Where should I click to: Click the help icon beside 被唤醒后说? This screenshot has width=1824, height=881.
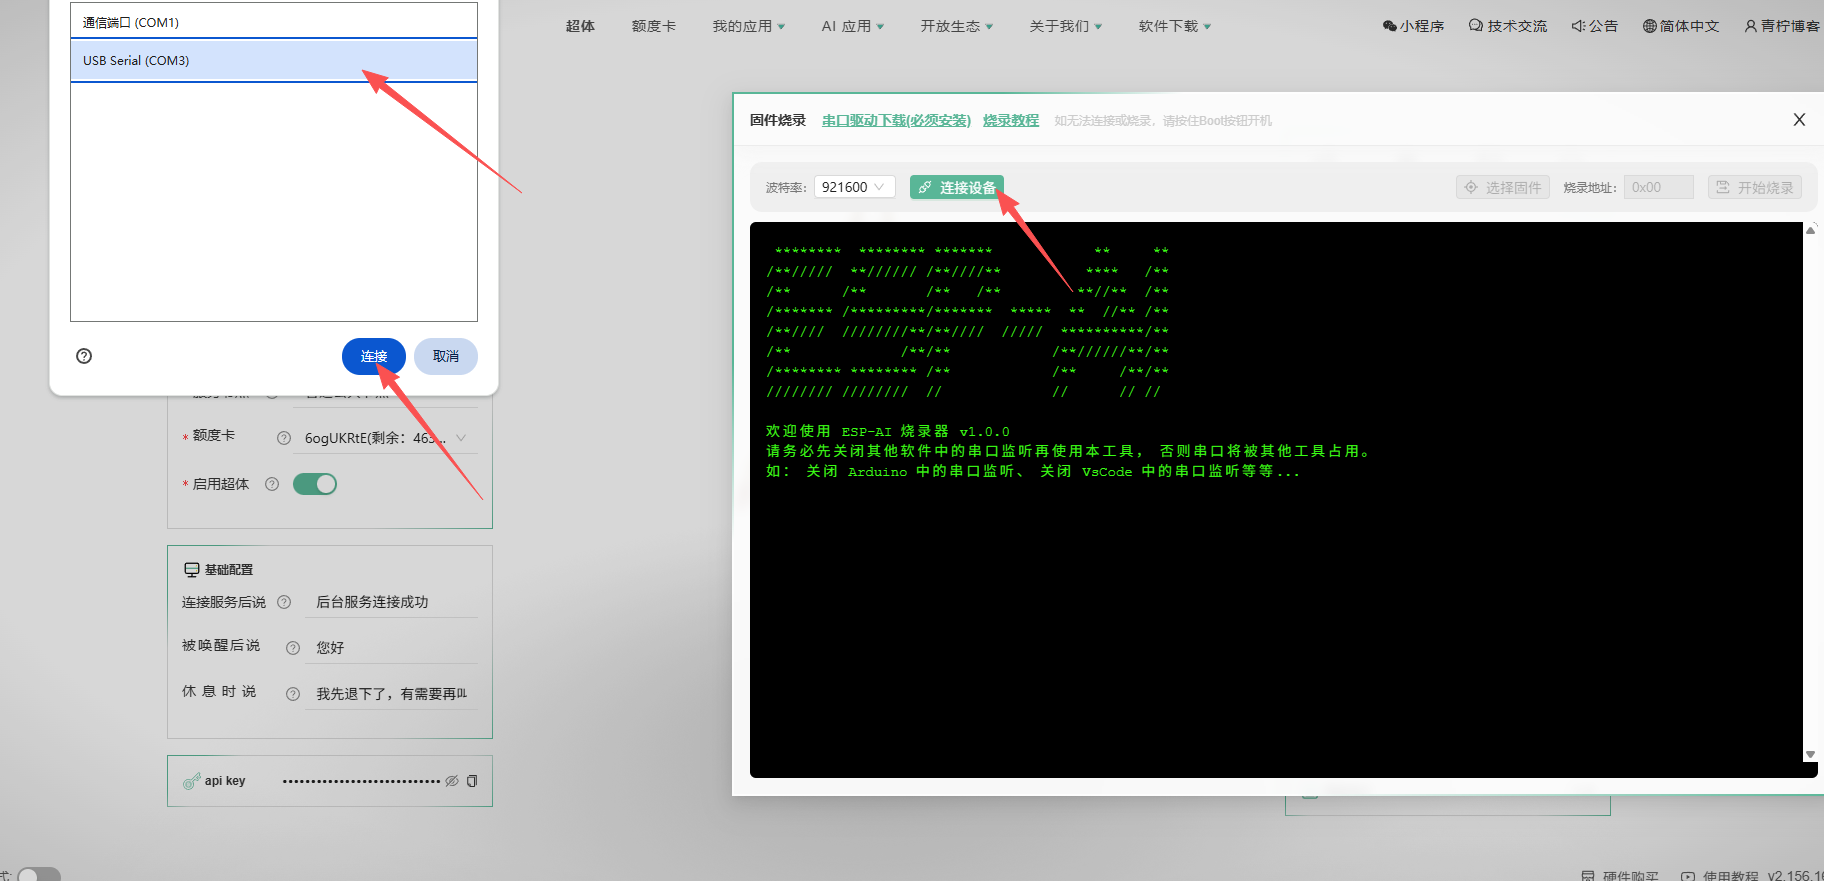tap(293, 648)
